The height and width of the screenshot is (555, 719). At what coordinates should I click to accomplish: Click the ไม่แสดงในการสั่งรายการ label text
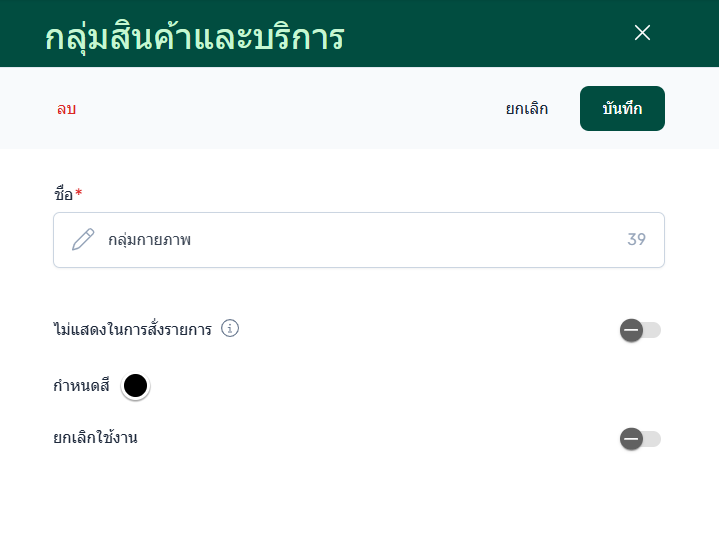point(132,329)
